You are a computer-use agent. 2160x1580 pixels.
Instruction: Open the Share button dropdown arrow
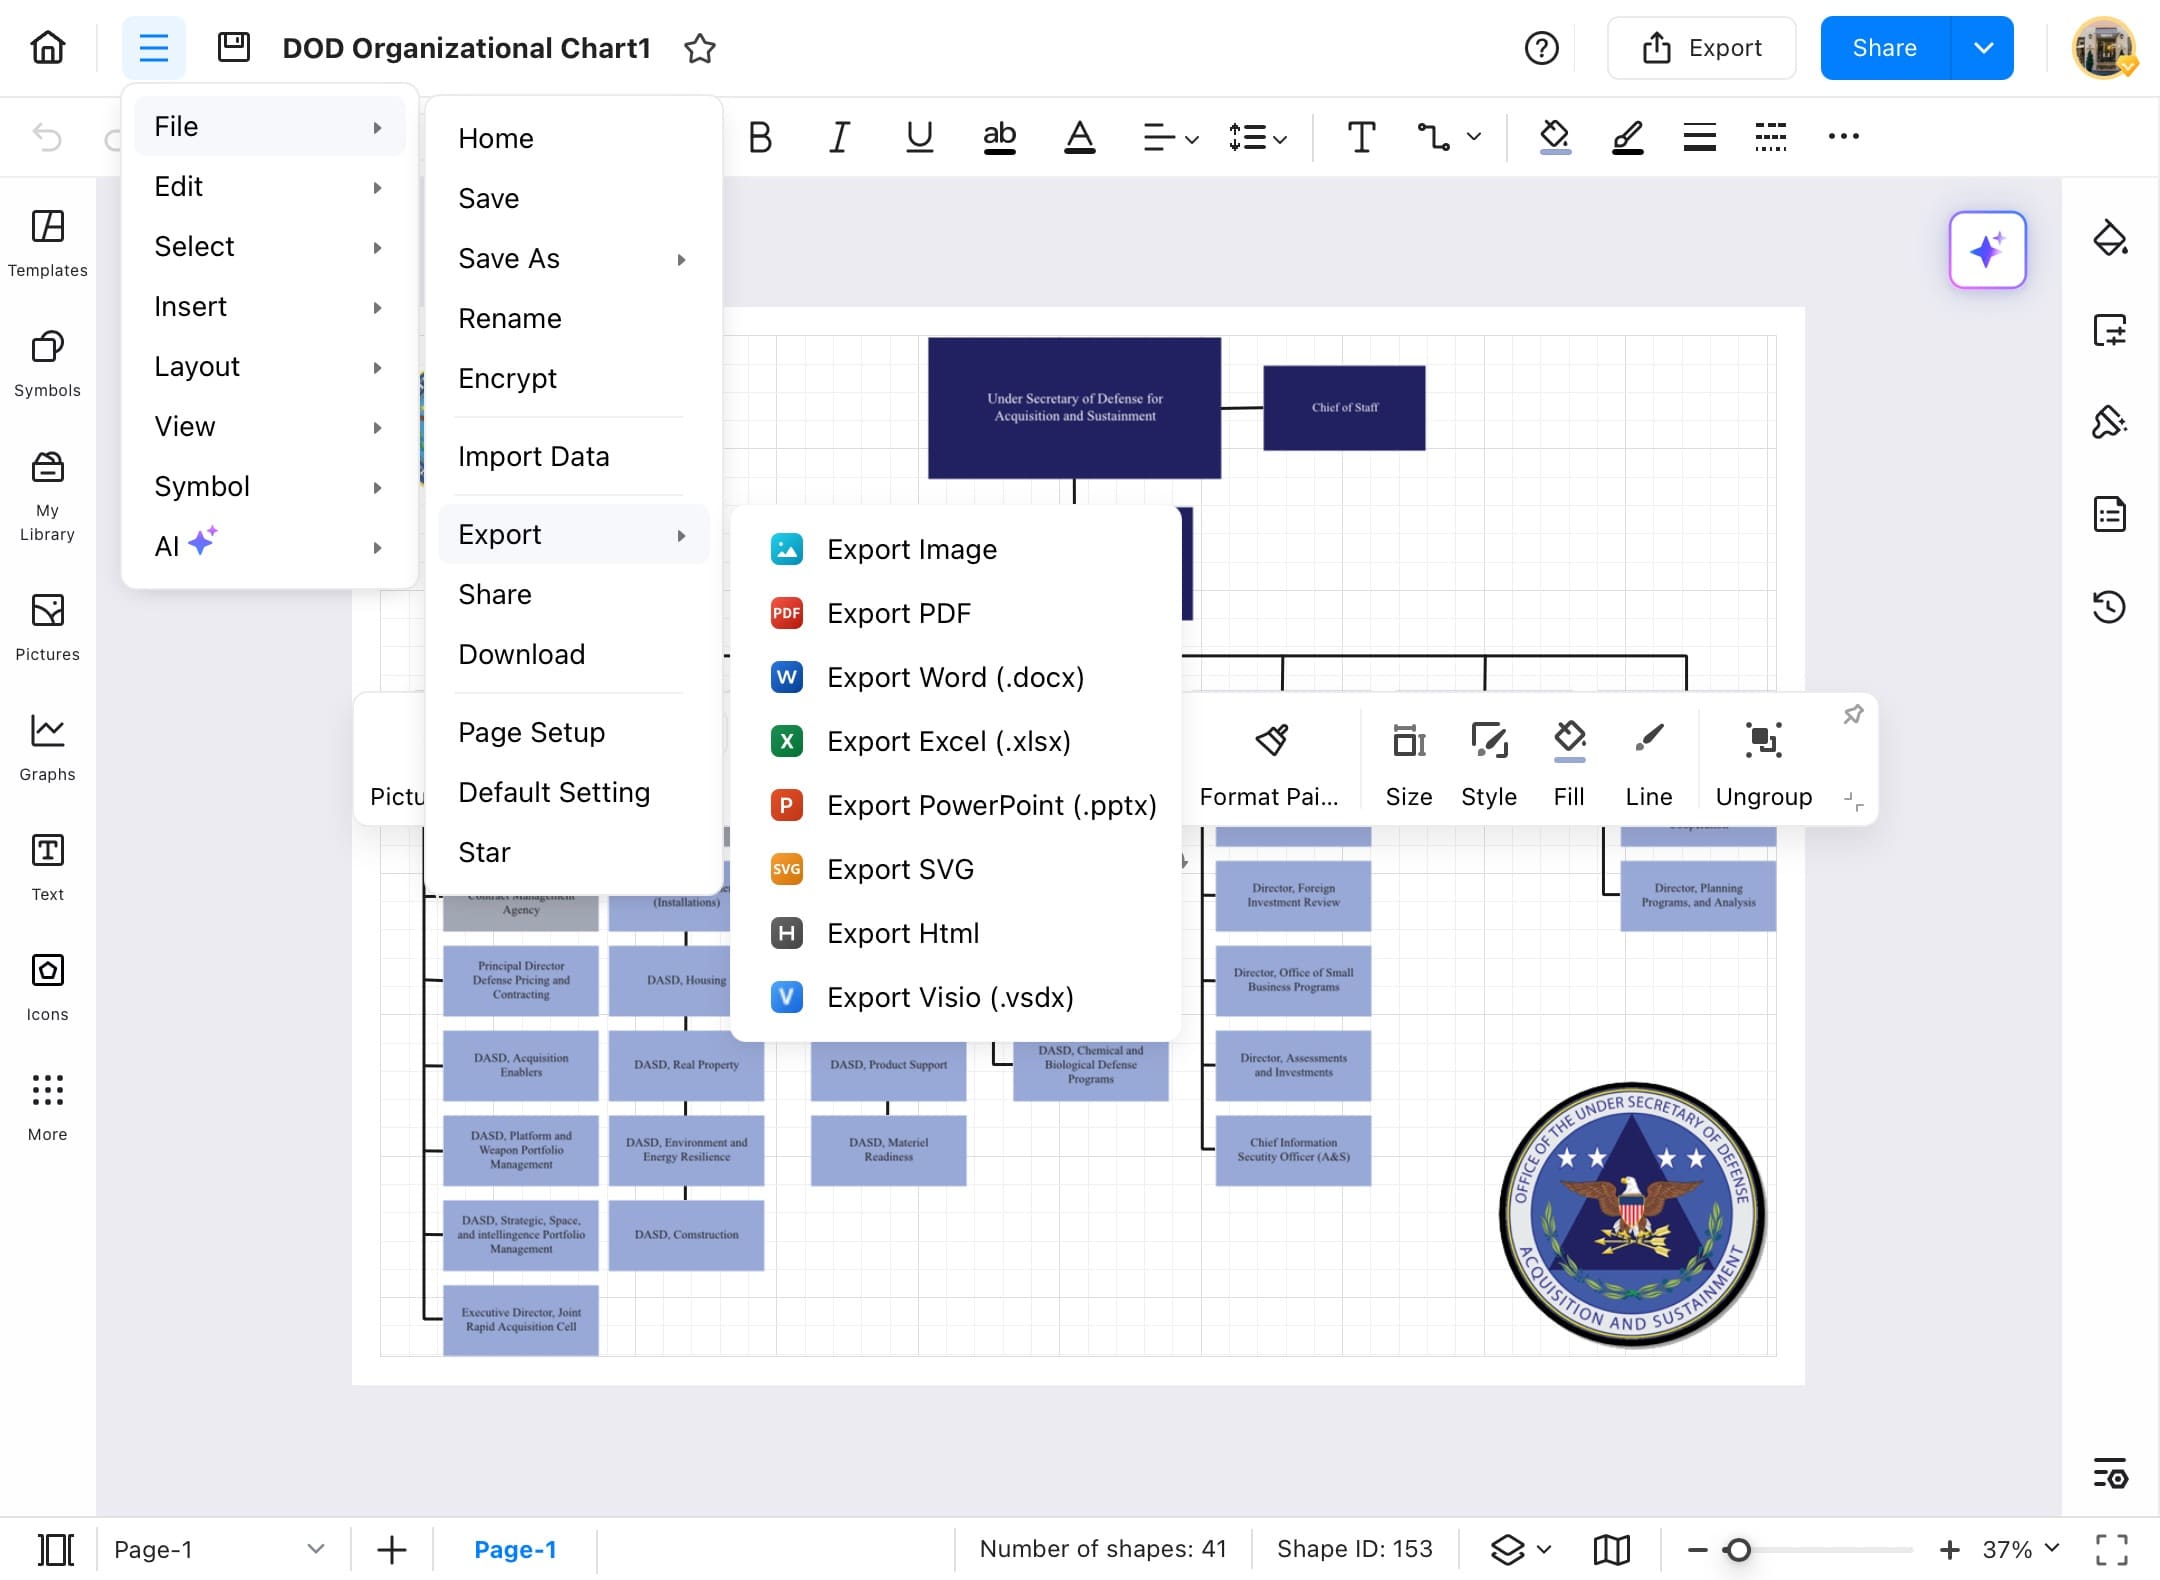pos(1984,47)
